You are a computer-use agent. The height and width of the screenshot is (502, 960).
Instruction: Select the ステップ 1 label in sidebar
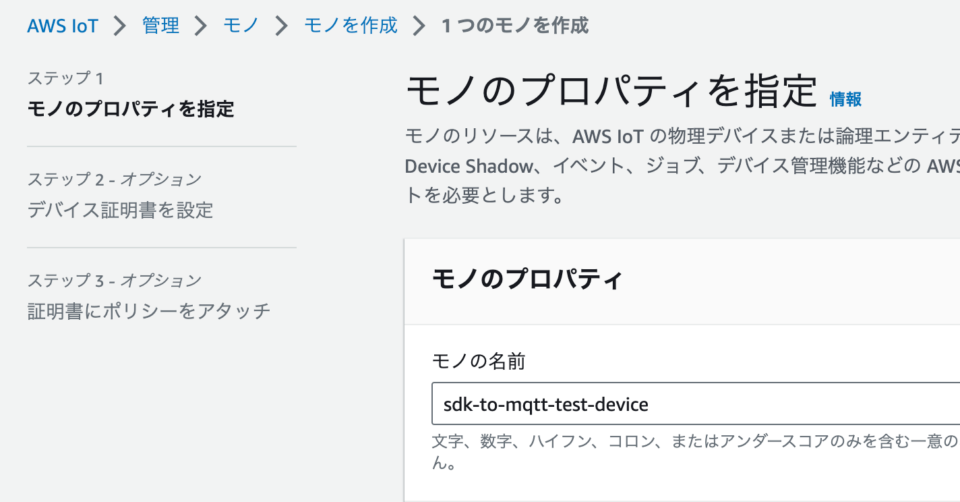click(x=66, y=78)
